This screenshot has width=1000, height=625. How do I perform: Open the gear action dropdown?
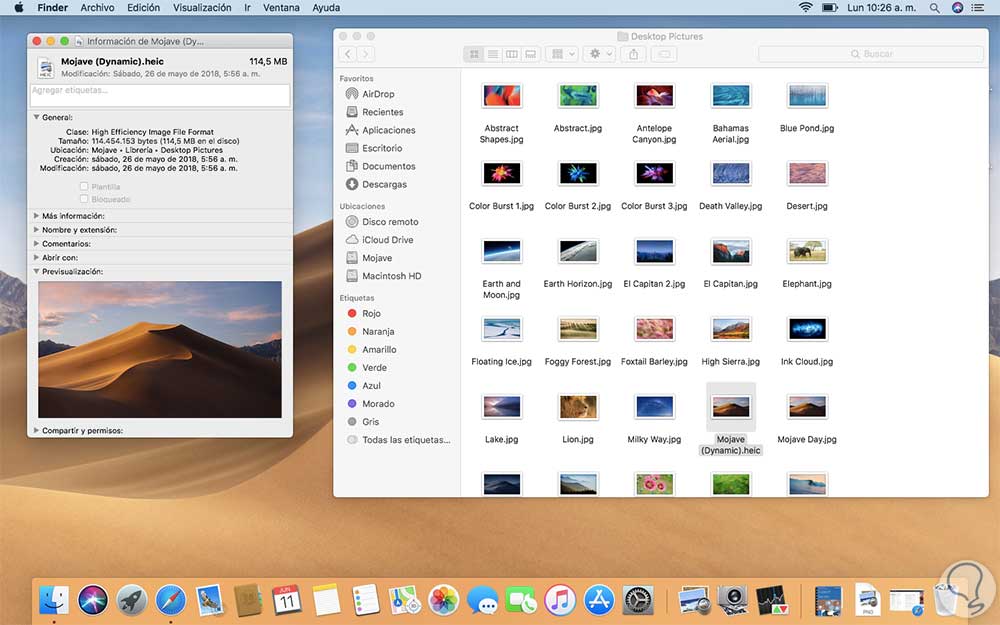tap(598, 54)
